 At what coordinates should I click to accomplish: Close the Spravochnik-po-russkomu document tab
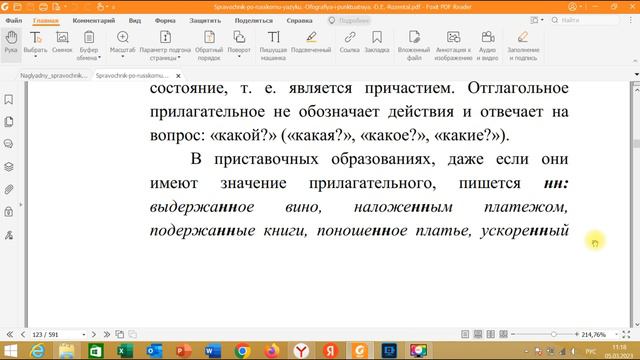coord(178,76)
